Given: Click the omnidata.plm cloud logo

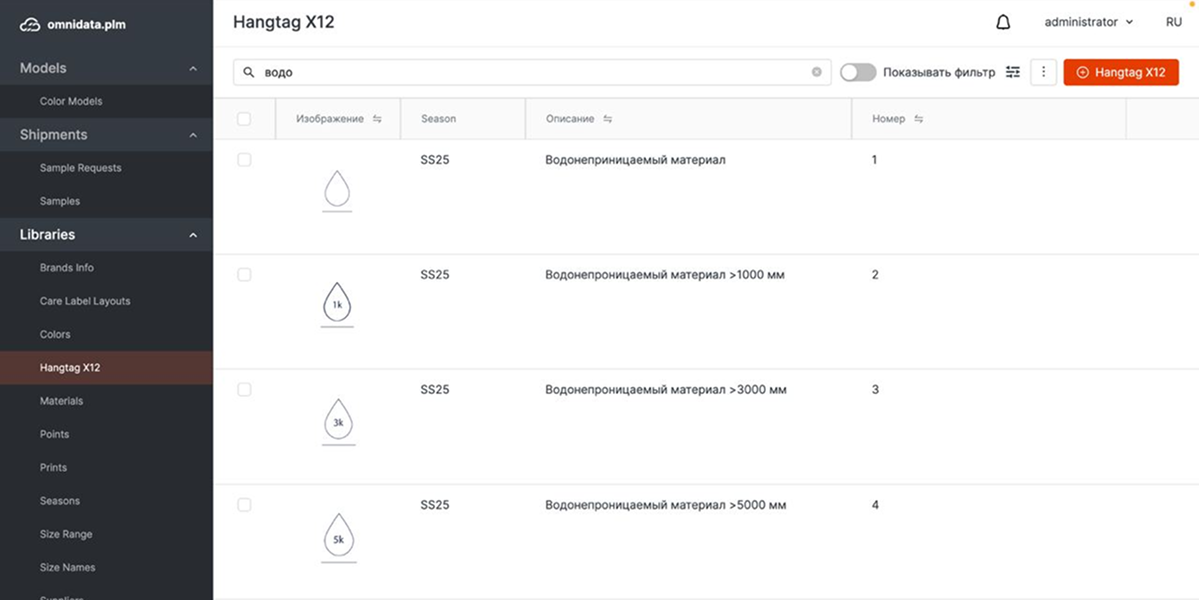Looking at the screenshot, I should click(x=30, y=24).
